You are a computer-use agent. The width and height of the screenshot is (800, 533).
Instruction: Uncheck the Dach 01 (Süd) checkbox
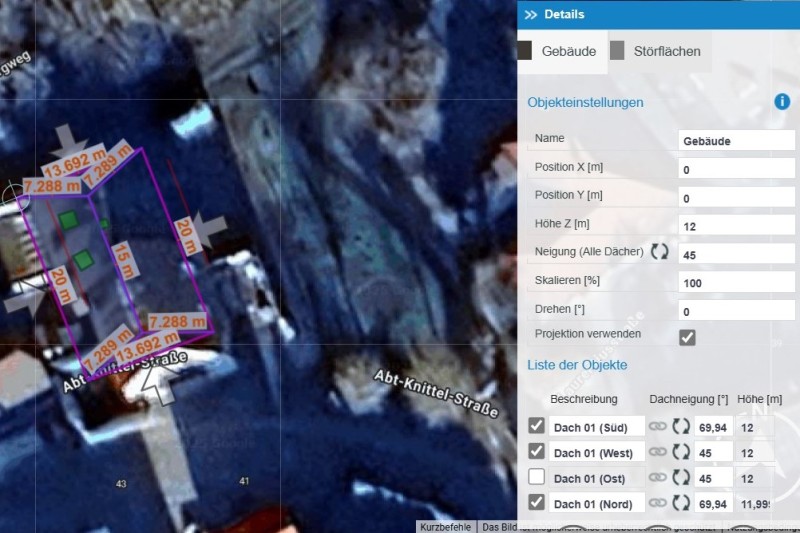coord(537,426)
